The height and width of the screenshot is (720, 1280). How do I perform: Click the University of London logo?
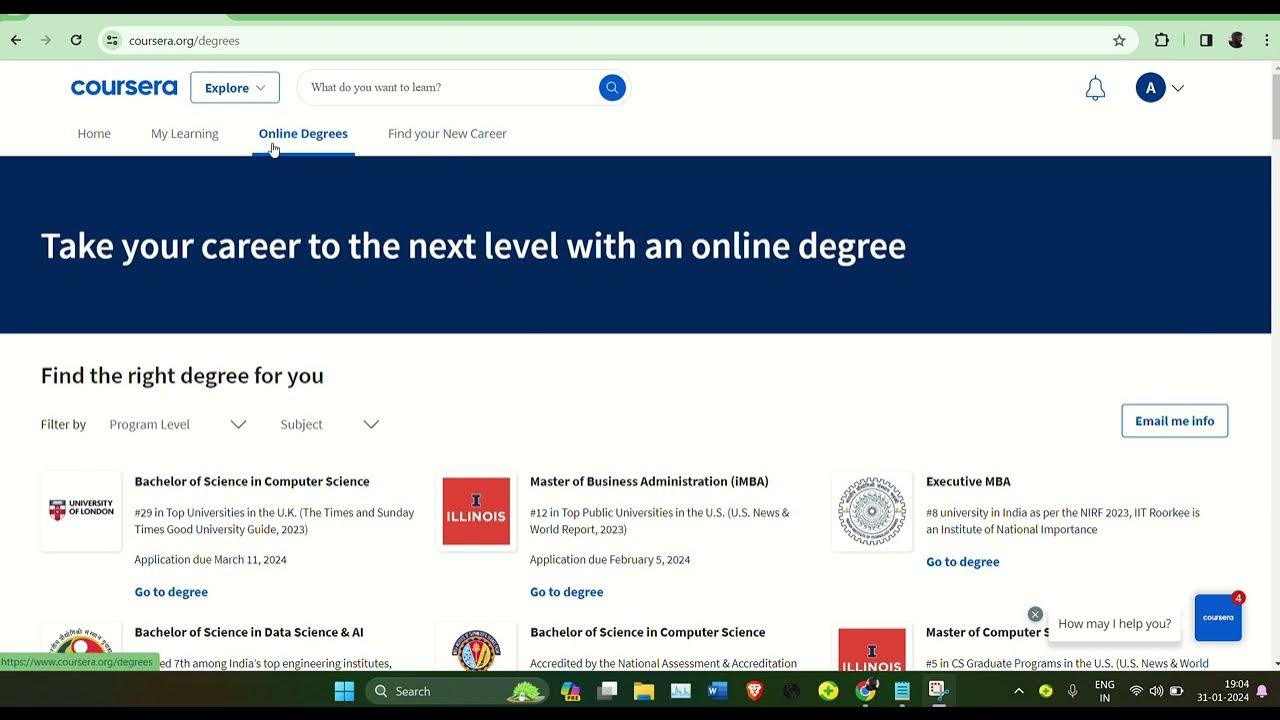(x=81, y=511)
